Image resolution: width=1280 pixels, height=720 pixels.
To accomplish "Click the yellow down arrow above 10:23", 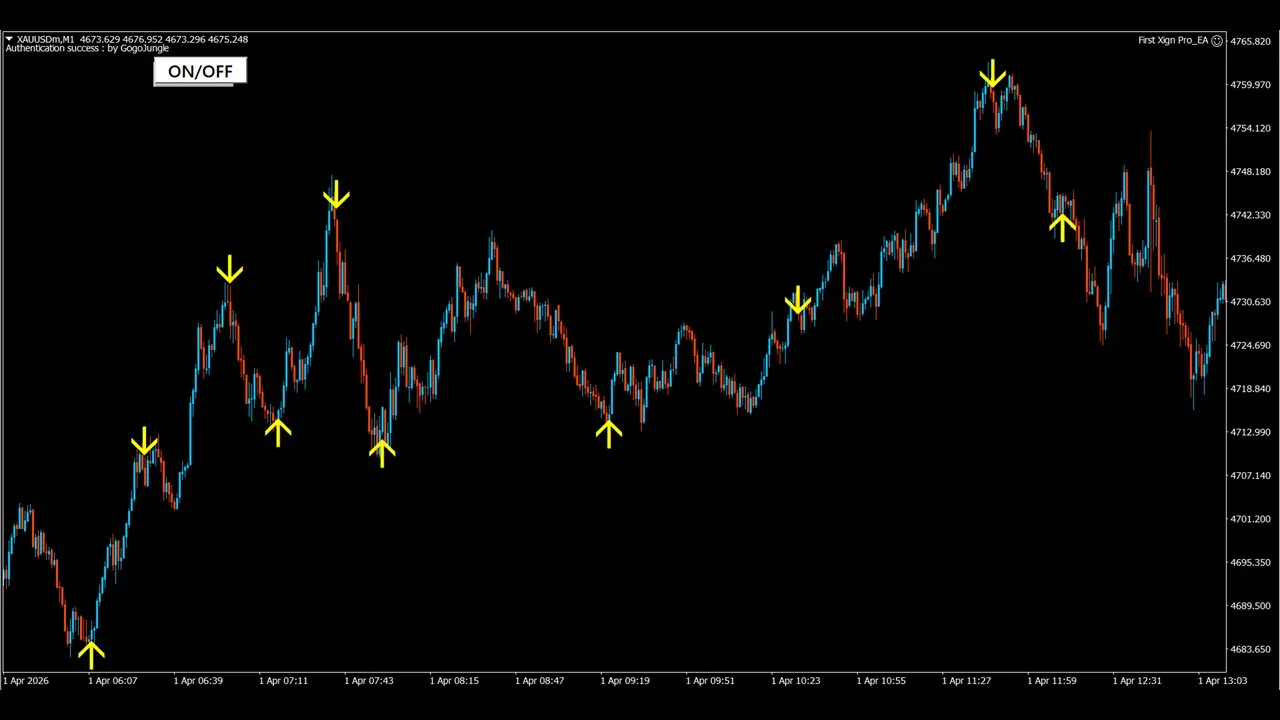I will click(x=798, y=300).
